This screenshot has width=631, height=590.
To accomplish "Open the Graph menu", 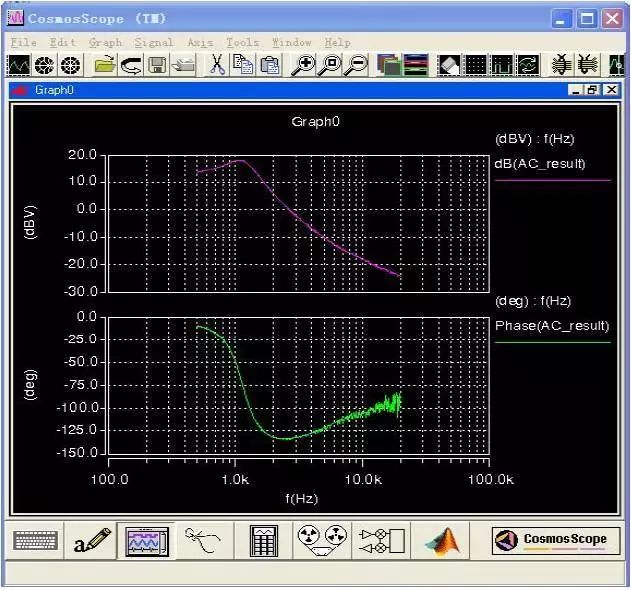I will [x=105, y=42].
